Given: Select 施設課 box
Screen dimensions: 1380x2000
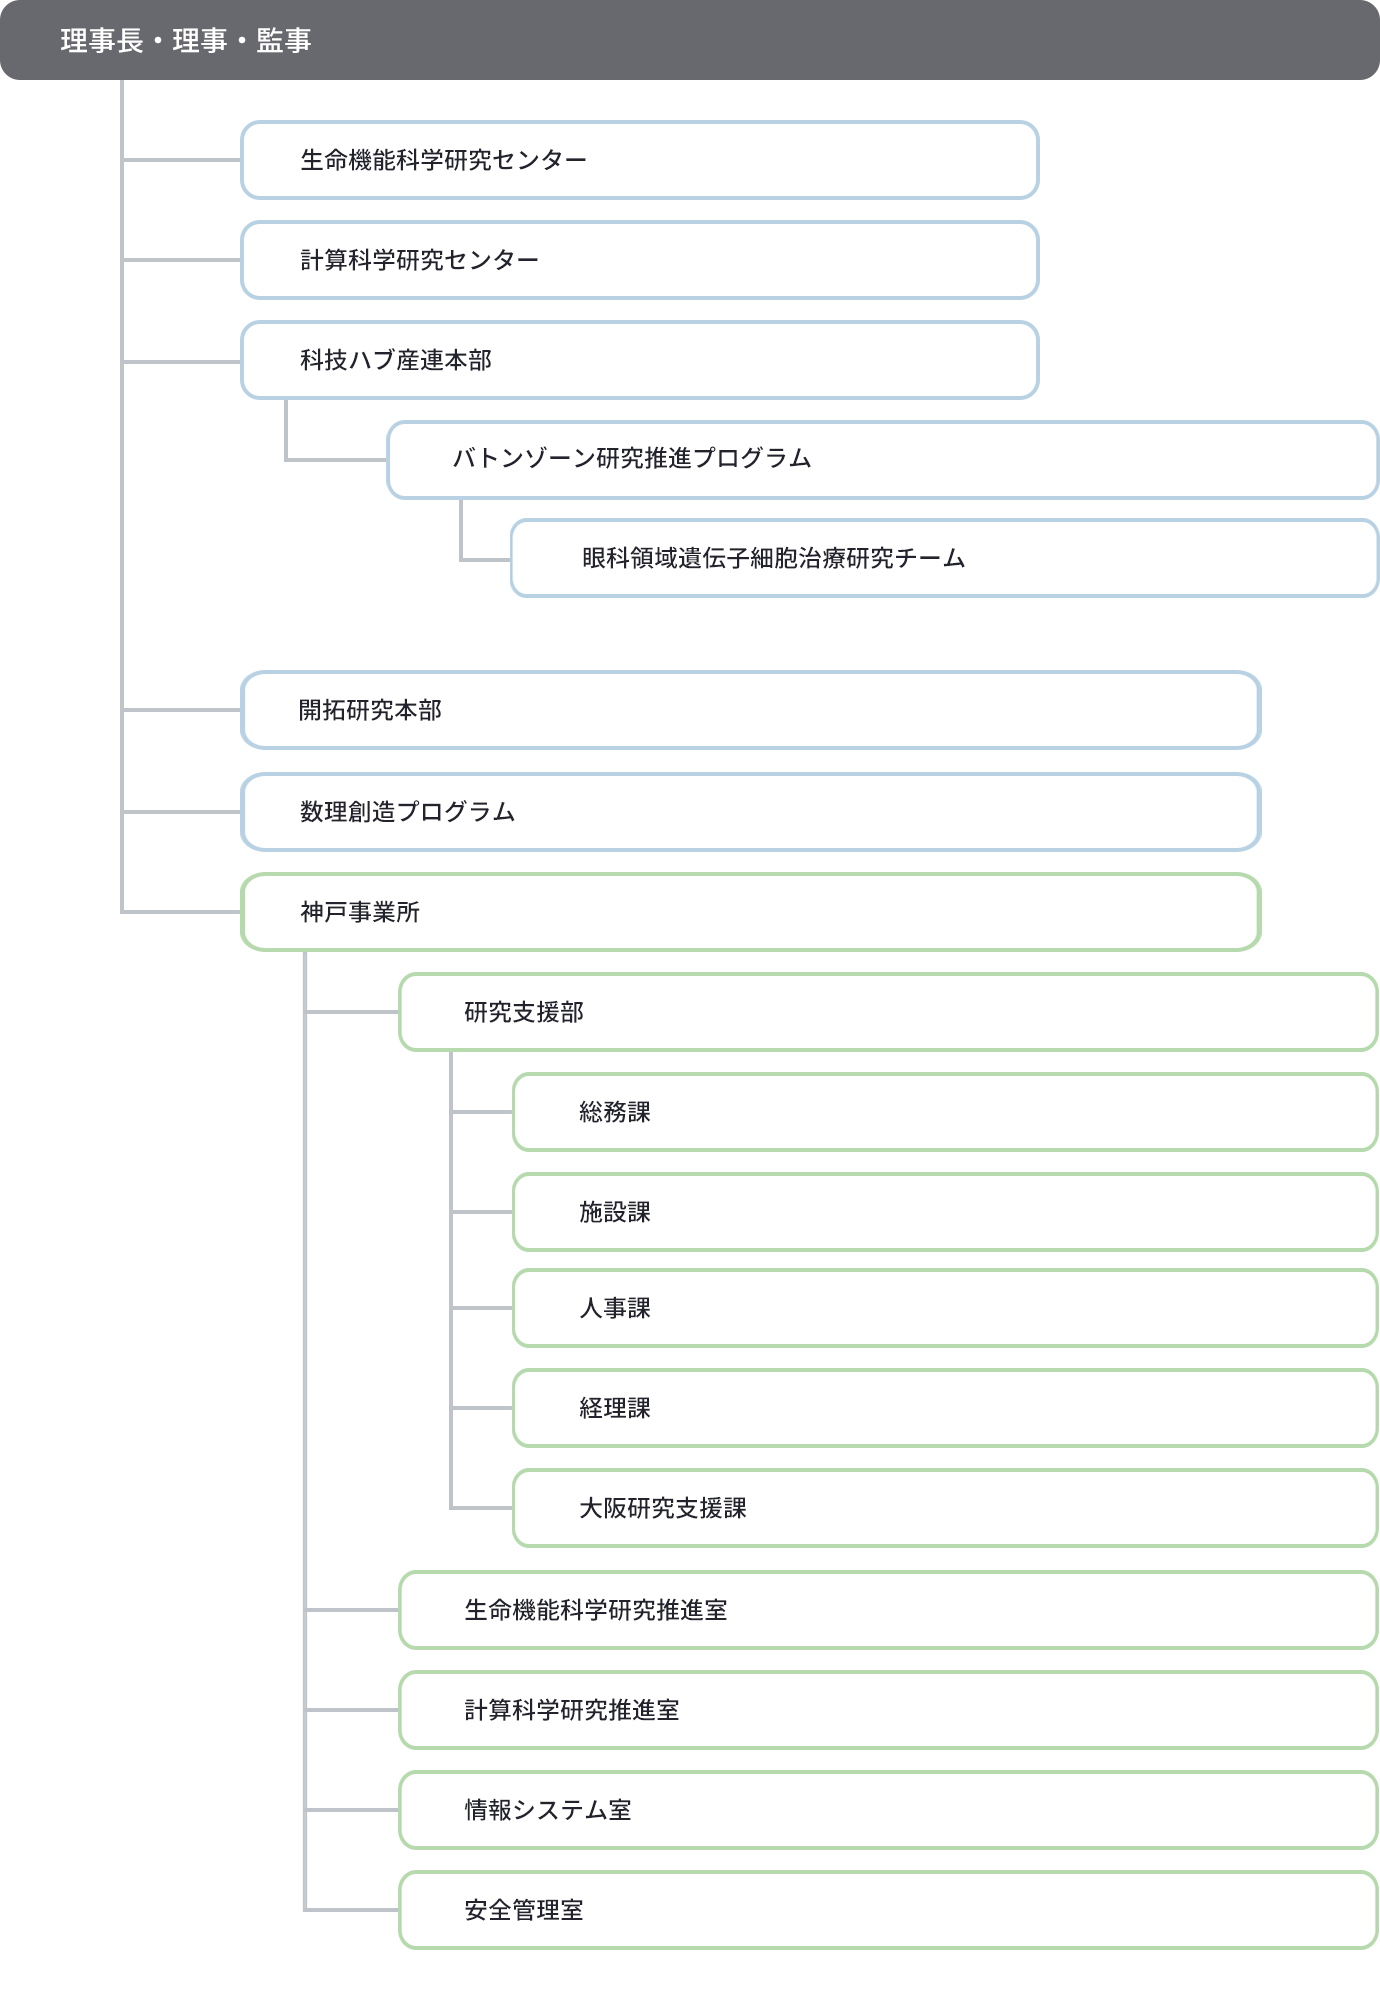Looking at the screenshot, I should [x=946, y=1212].
